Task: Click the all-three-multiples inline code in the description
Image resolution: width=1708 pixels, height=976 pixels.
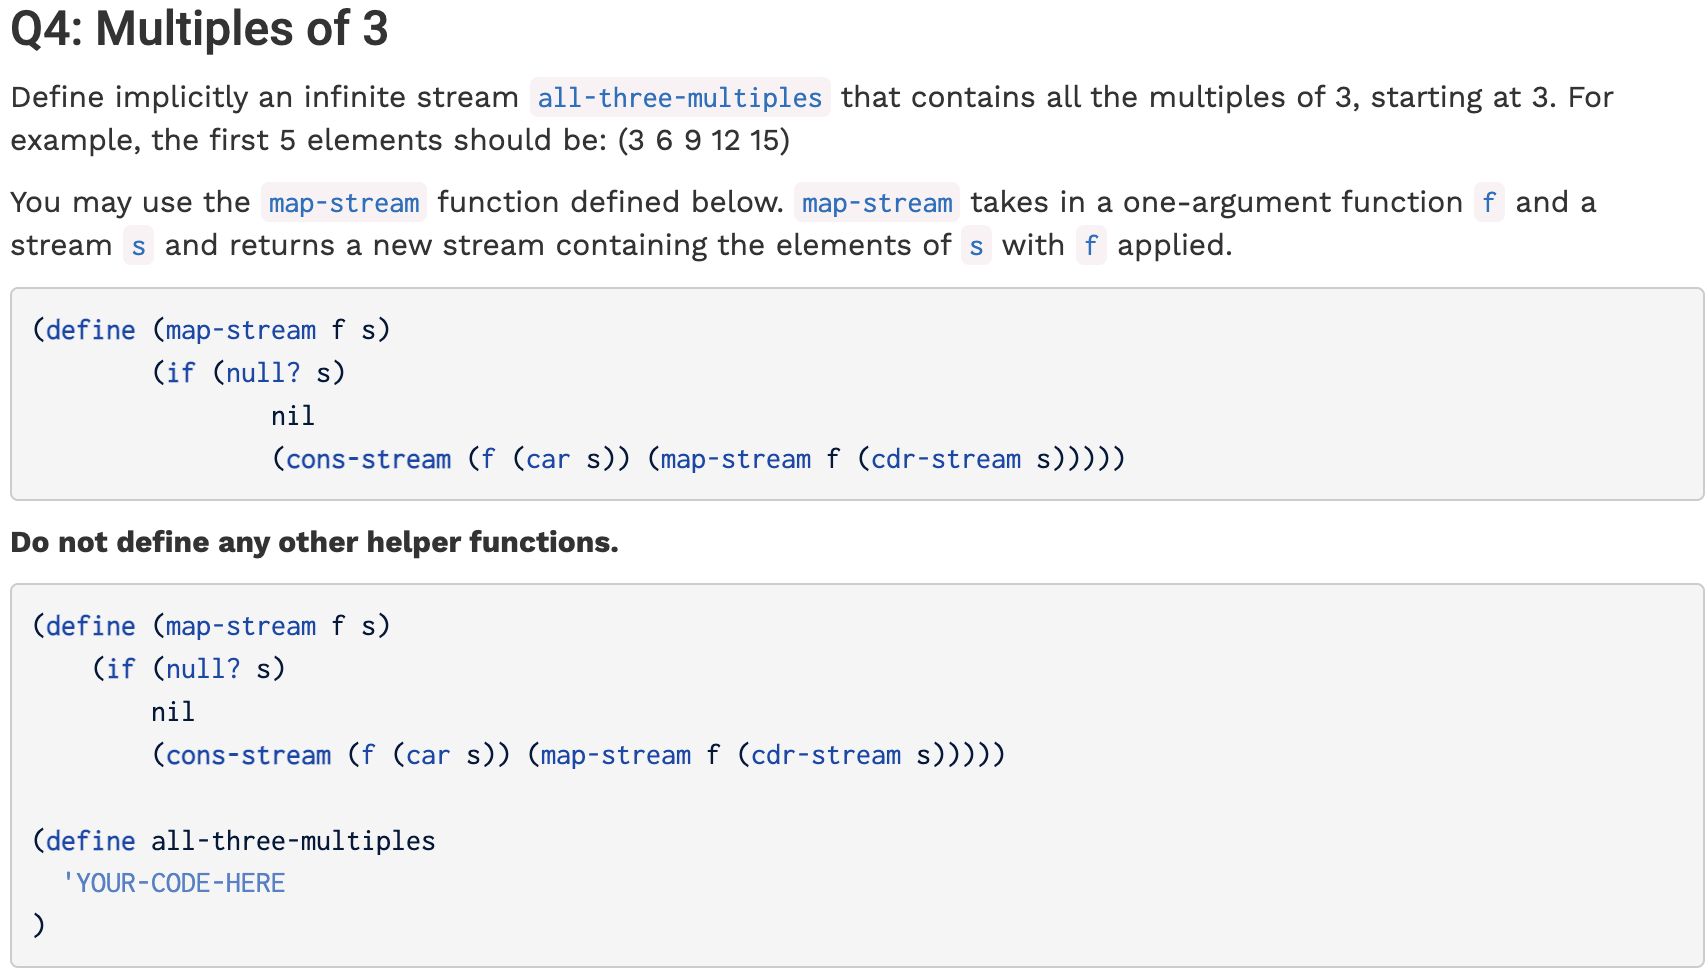Action: click(679, 98)
